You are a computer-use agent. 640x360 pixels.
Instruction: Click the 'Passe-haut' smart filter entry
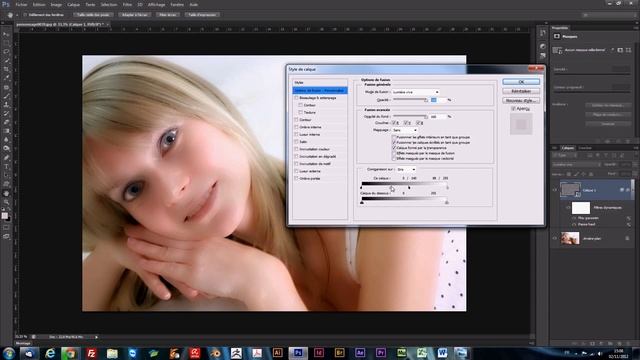tap(587, 224)
